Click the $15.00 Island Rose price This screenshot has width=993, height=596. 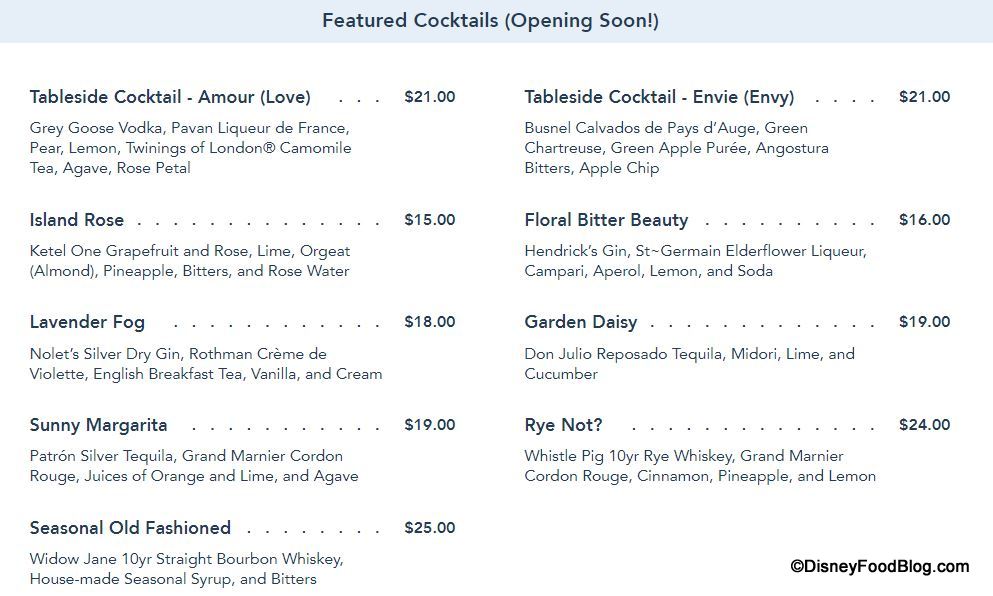point(429,220)
